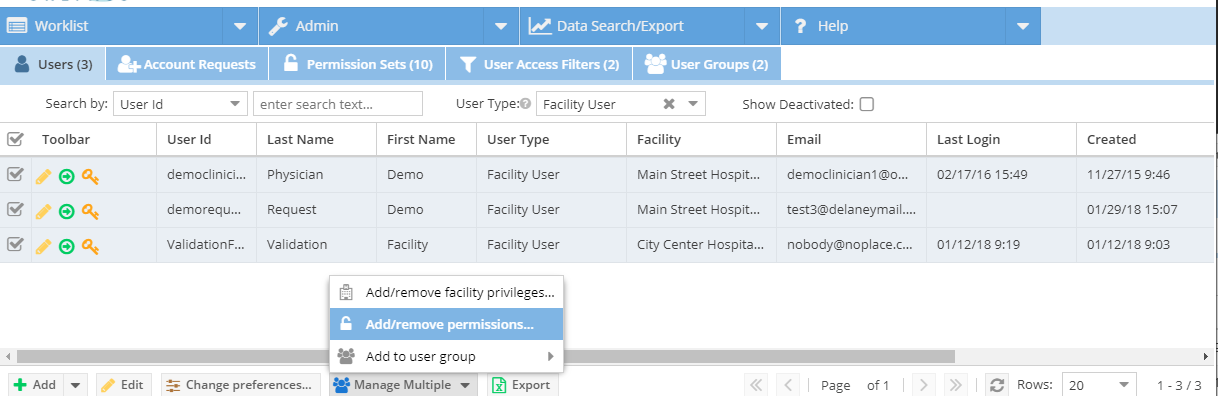
Task: Select Add/remove permissions menu item
Action: 446,324
